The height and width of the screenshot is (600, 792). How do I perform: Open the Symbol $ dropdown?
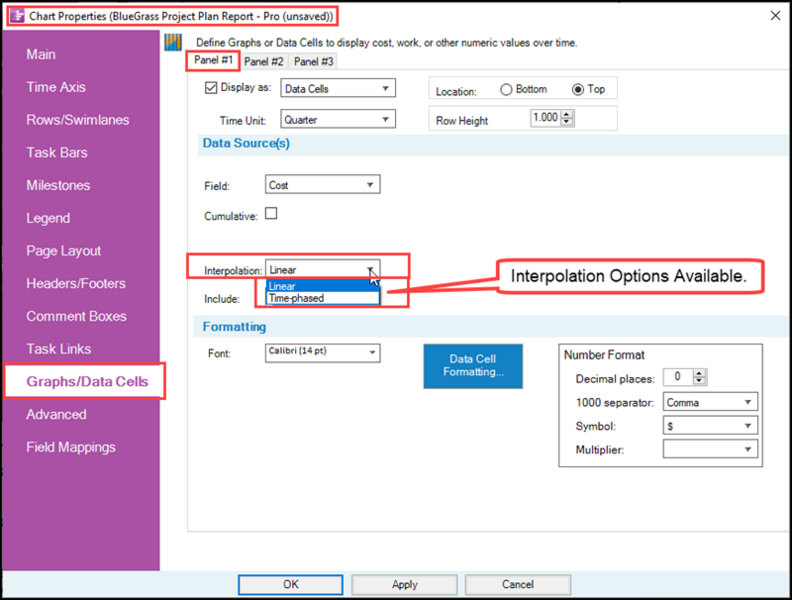coord(710,426)
